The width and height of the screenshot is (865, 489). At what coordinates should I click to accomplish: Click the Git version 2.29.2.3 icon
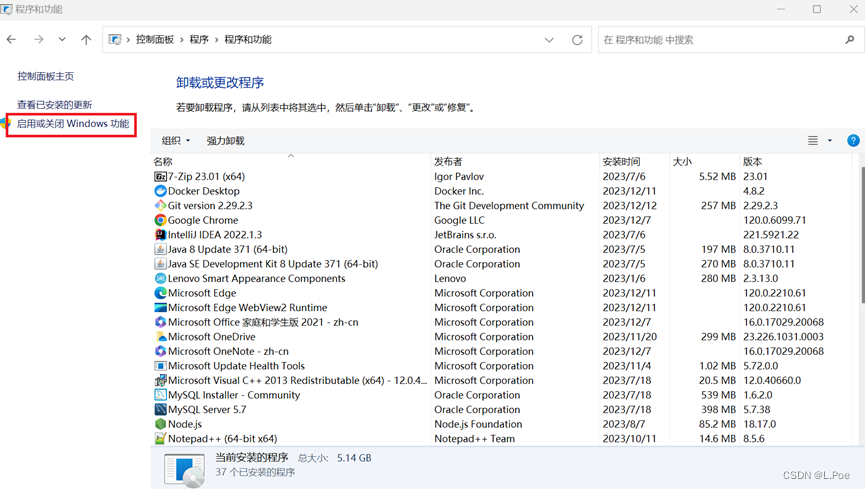click(160, 205)
